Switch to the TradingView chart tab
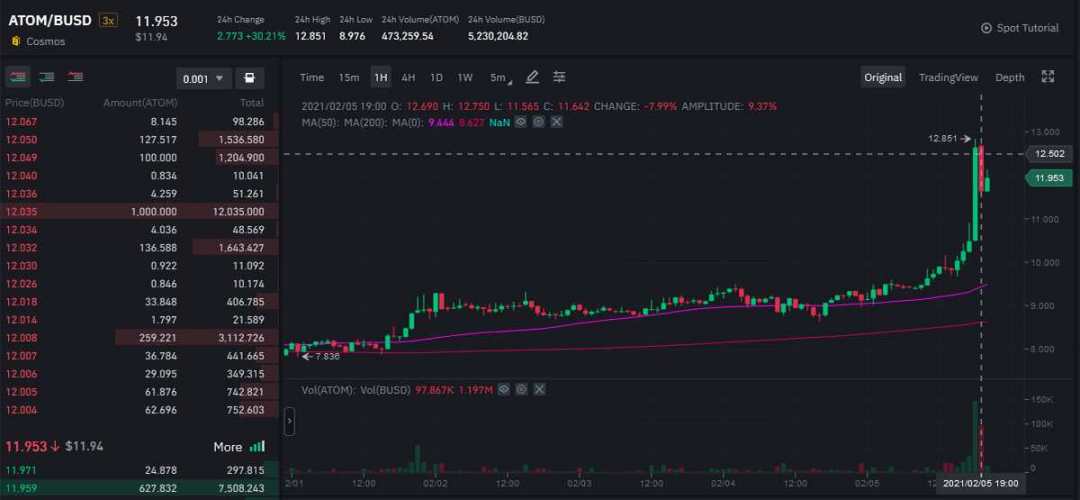The width and height of the screenshot is (1080, 500). pyautogui.click(x=948, y=77)
